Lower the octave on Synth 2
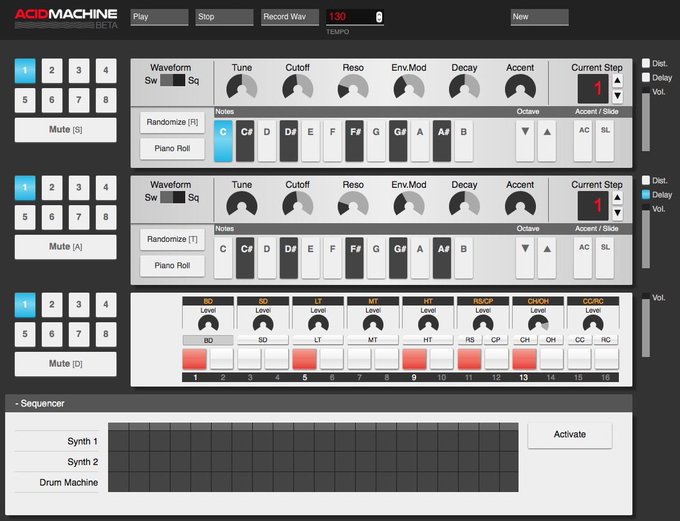The width and height of the screenshot is (680, 521). click(525, 258)
